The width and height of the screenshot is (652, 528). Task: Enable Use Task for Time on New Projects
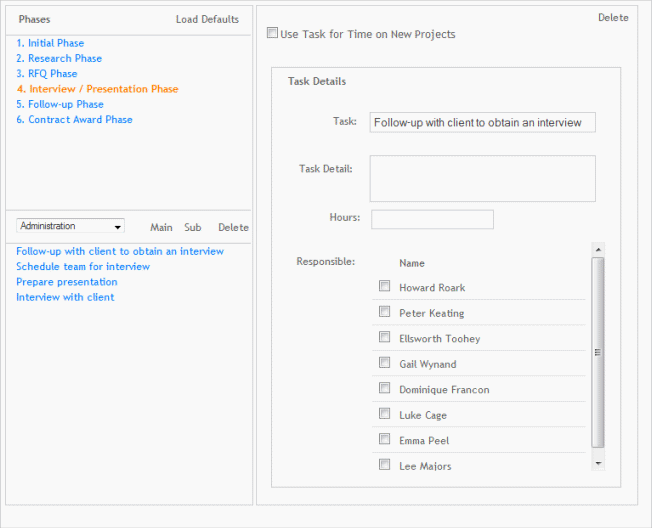pyautogui.click(x=272, y=33)
